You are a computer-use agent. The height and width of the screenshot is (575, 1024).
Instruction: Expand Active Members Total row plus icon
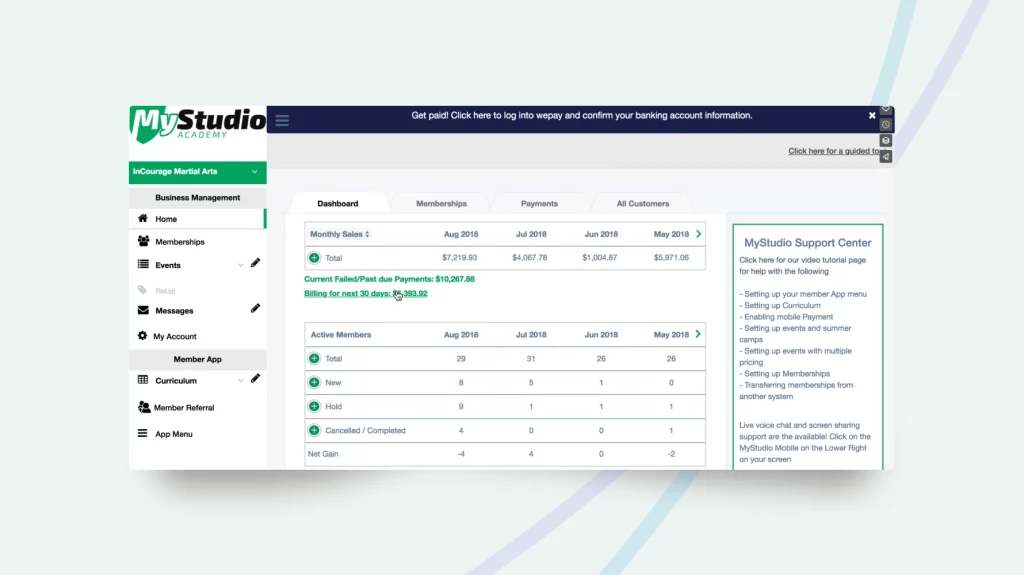coord(314,359)
